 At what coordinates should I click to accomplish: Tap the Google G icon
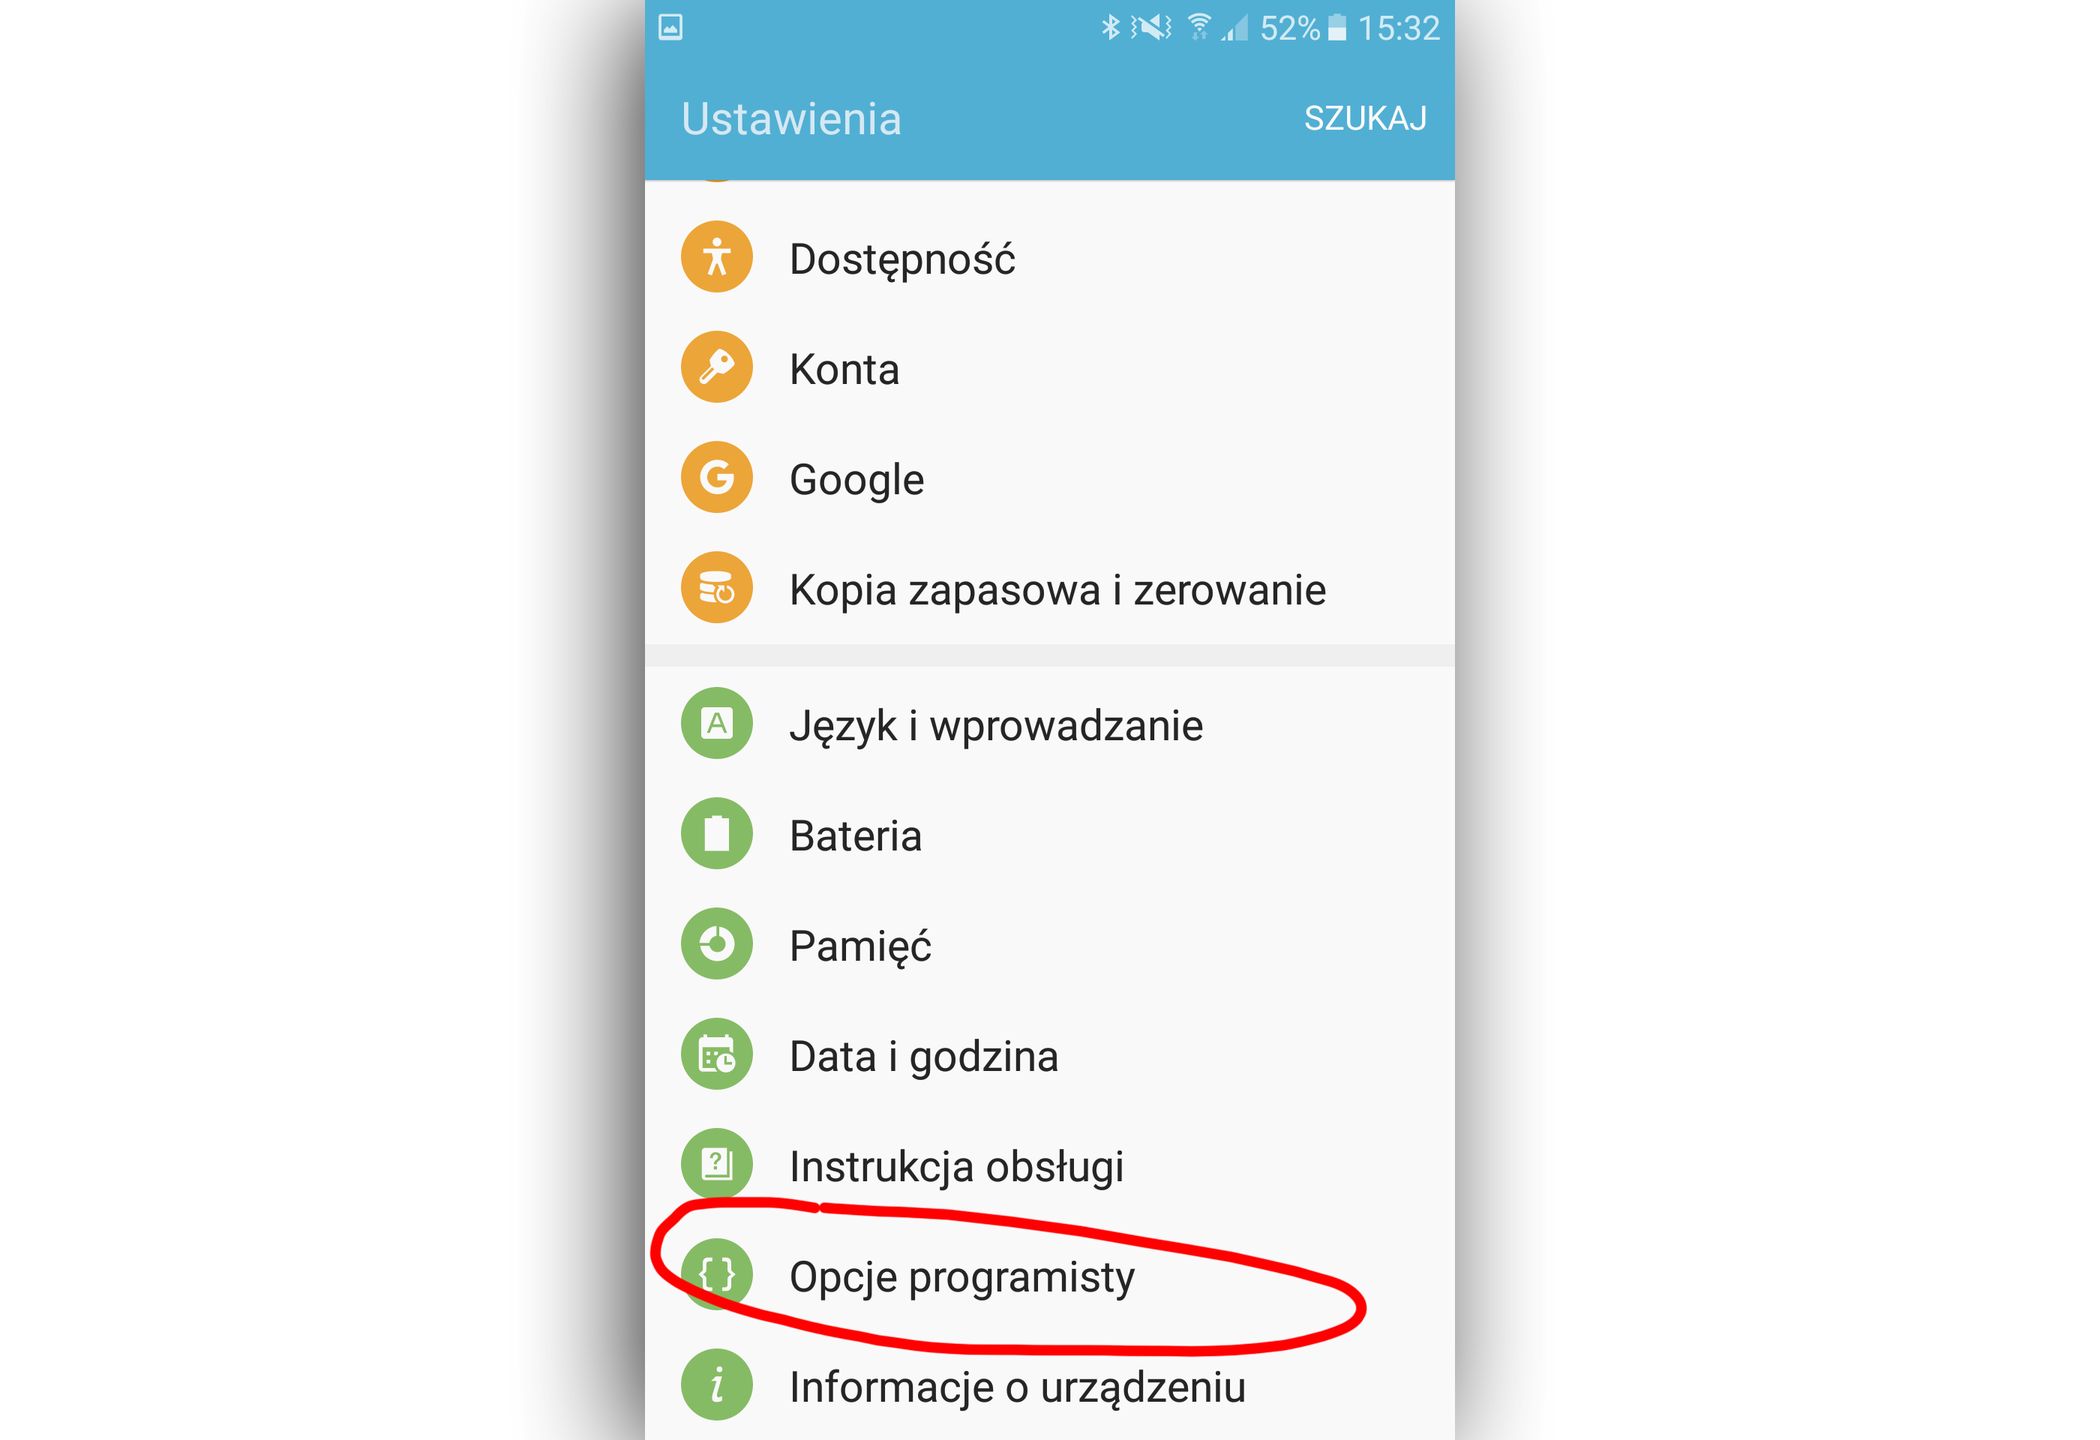[x=716, y=477]
